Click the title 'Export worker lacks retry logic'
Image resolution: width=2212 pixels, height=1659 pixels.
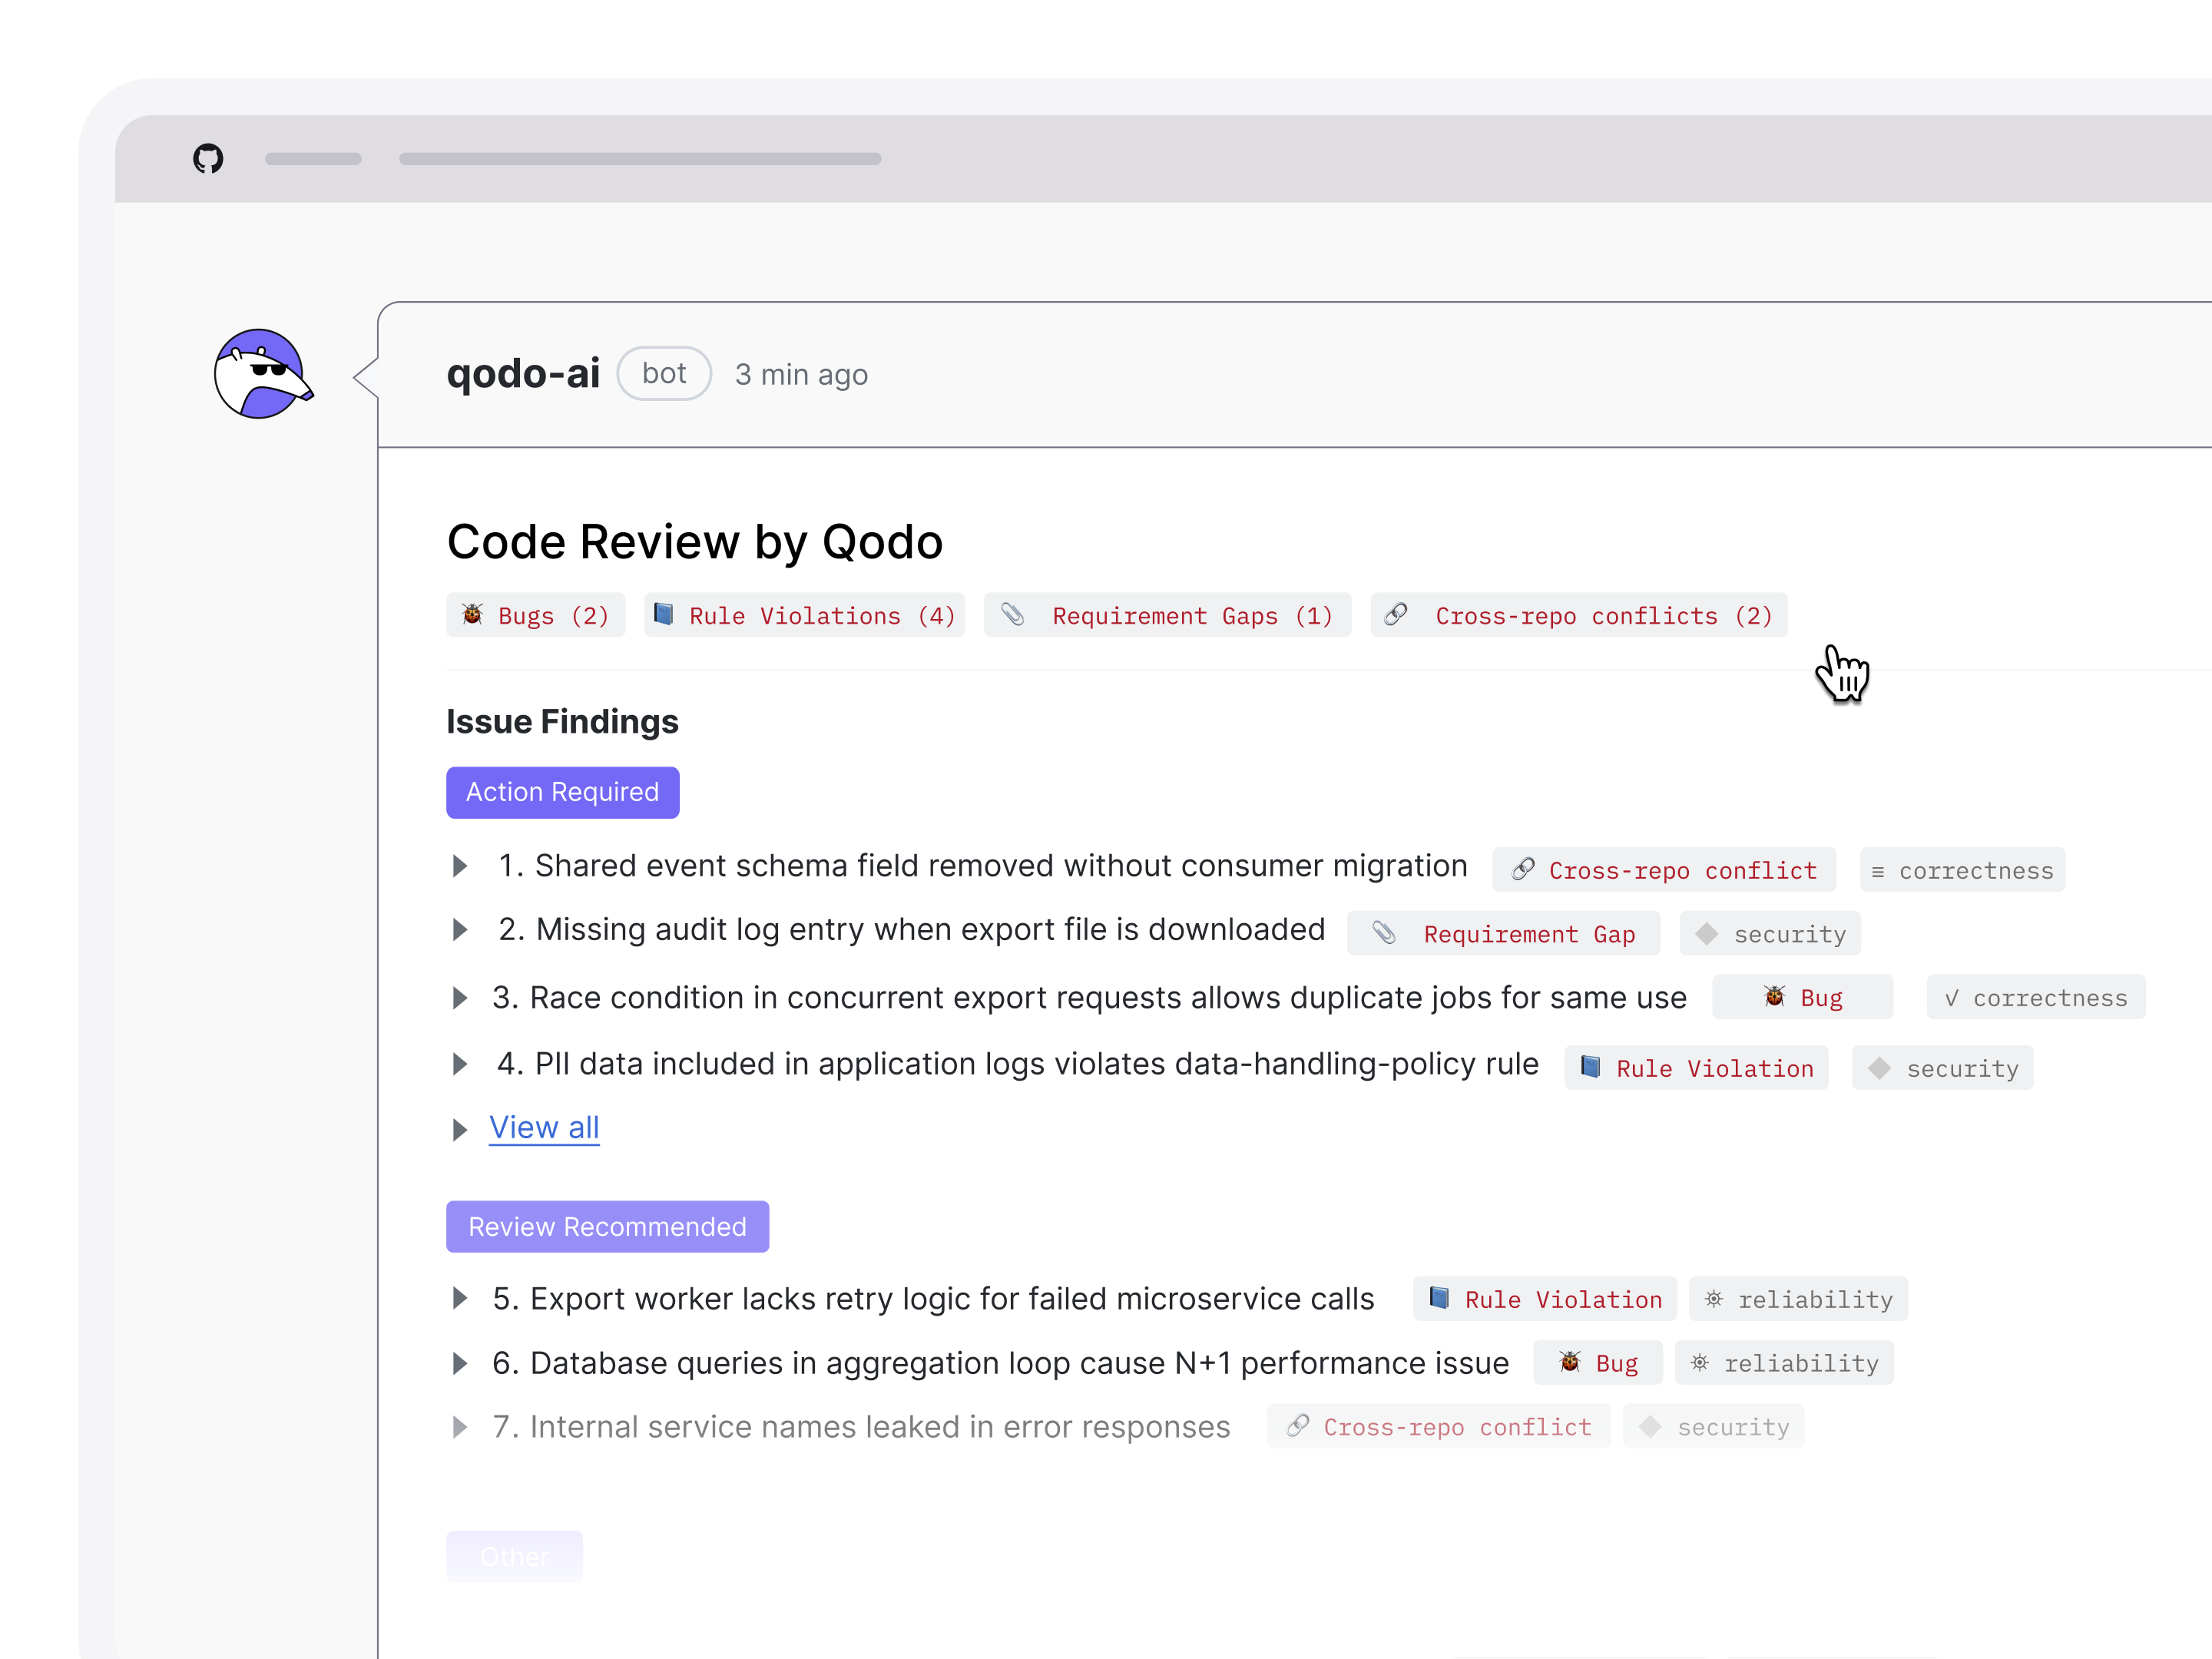[751, 1299]
